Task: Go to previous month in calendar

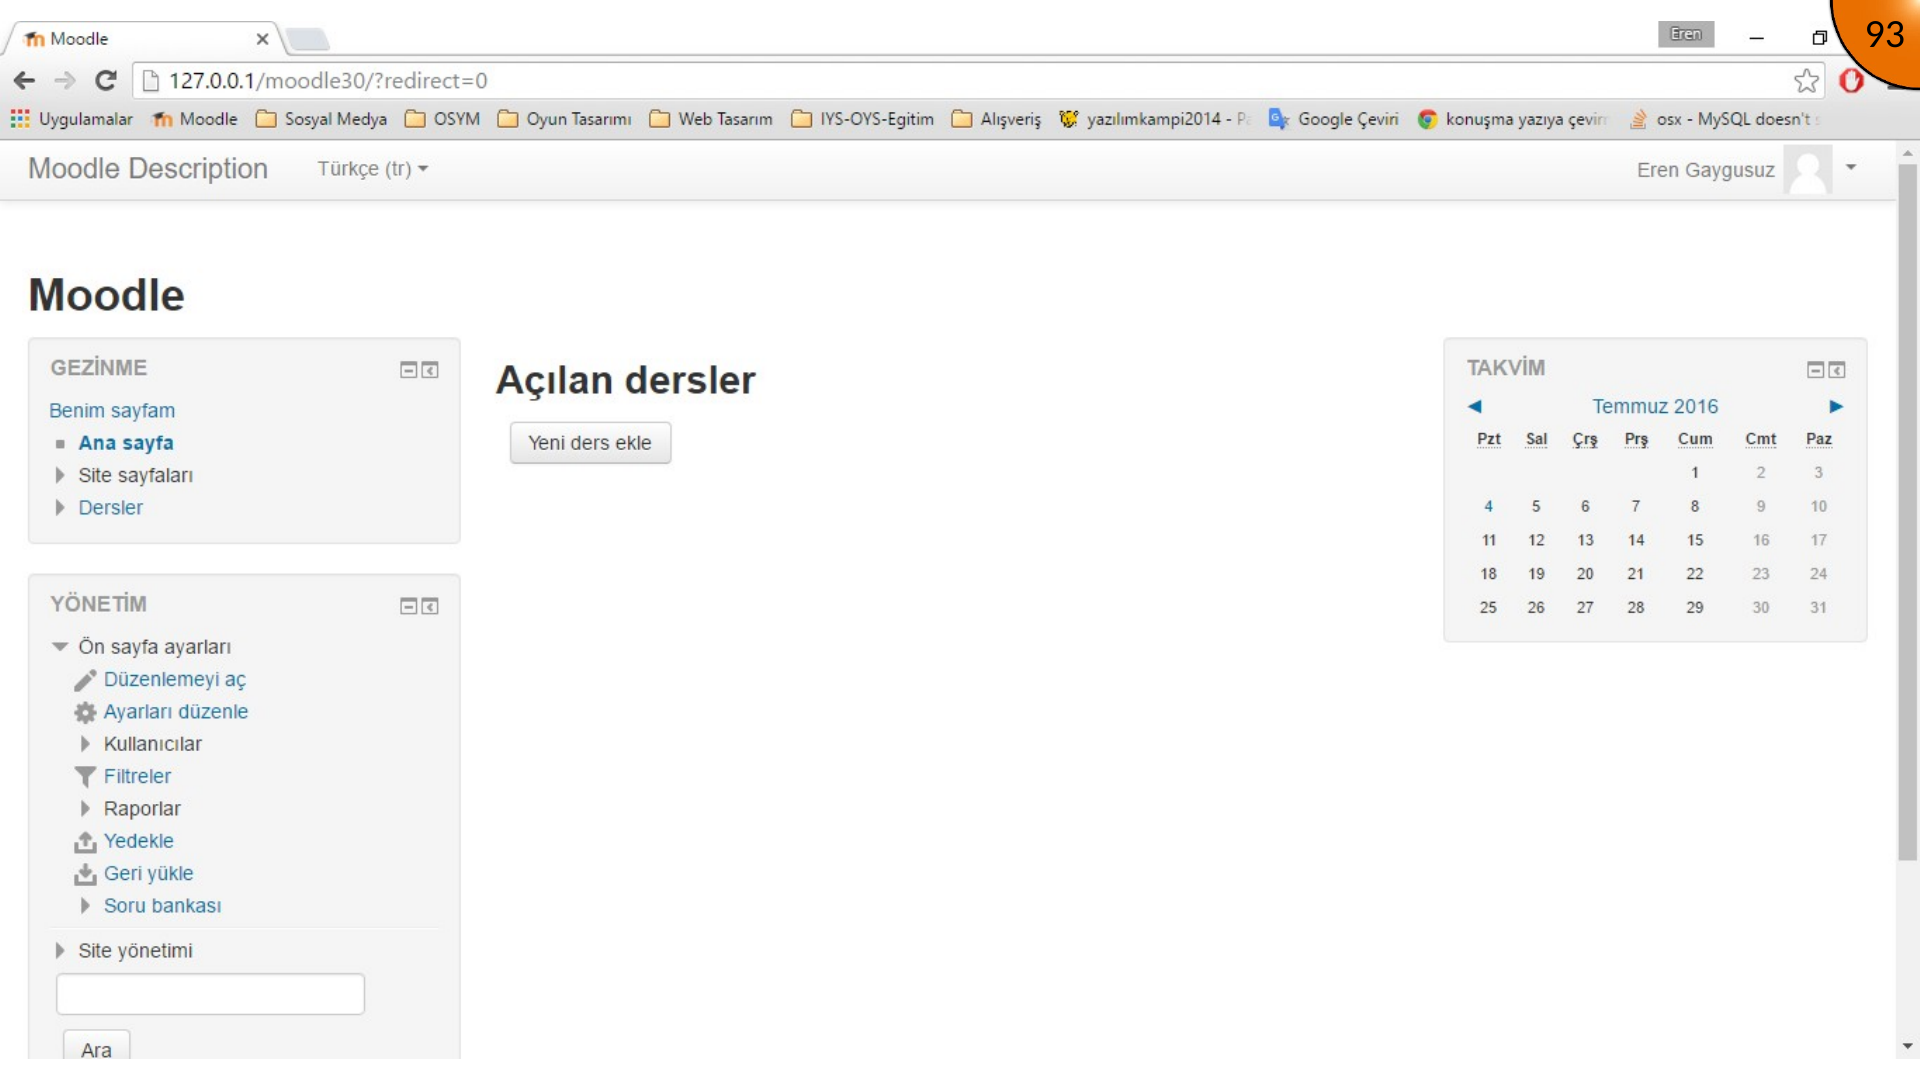Action: pyautogui.click(x=1474, y=406)
